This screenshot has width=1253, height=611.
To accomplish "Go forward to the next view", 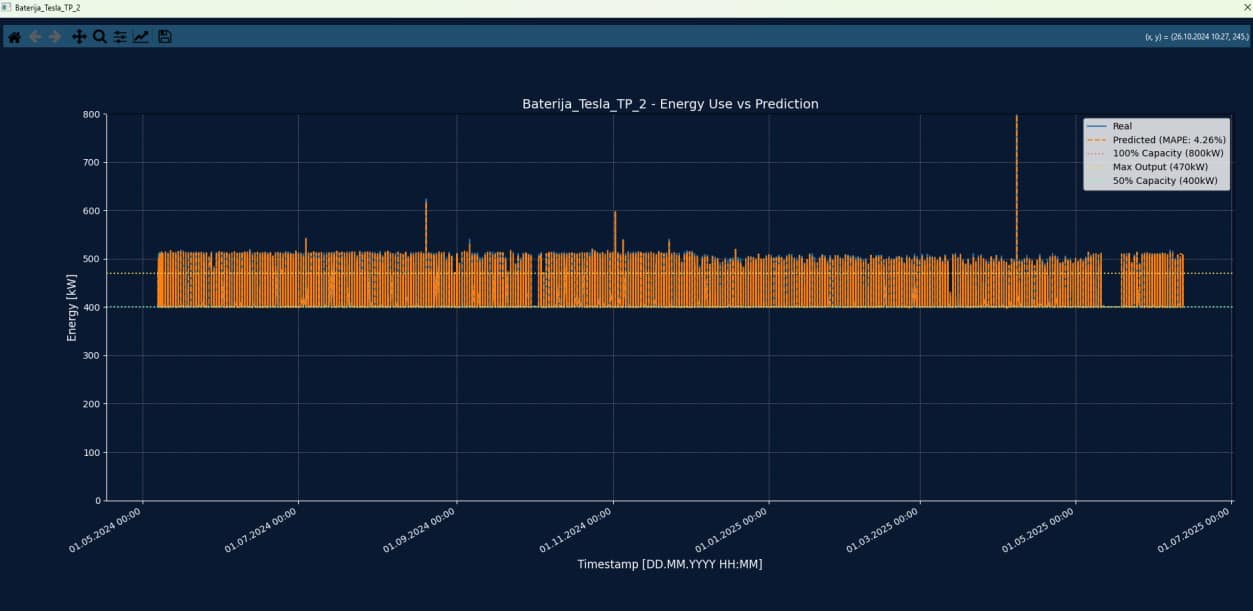I will pos(55,37).
